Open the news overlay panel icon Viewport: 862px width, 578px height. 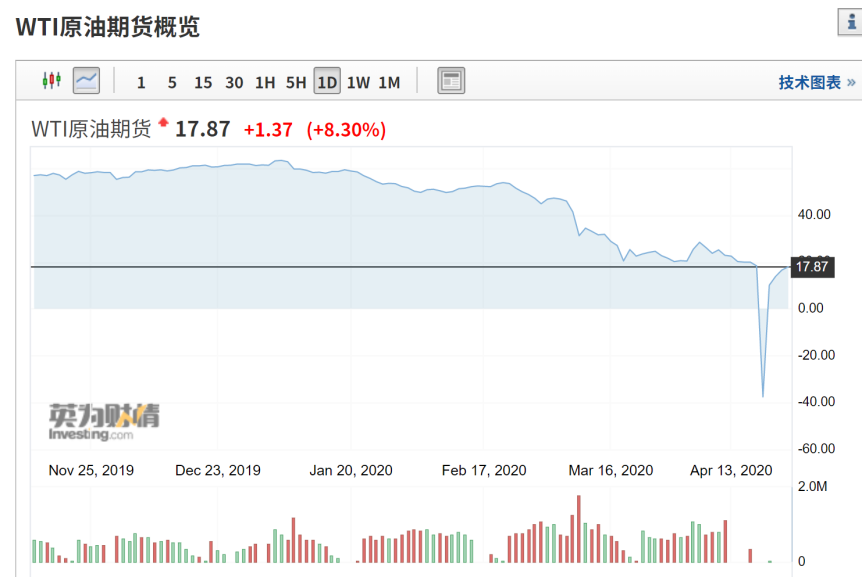tap(451, 81)
